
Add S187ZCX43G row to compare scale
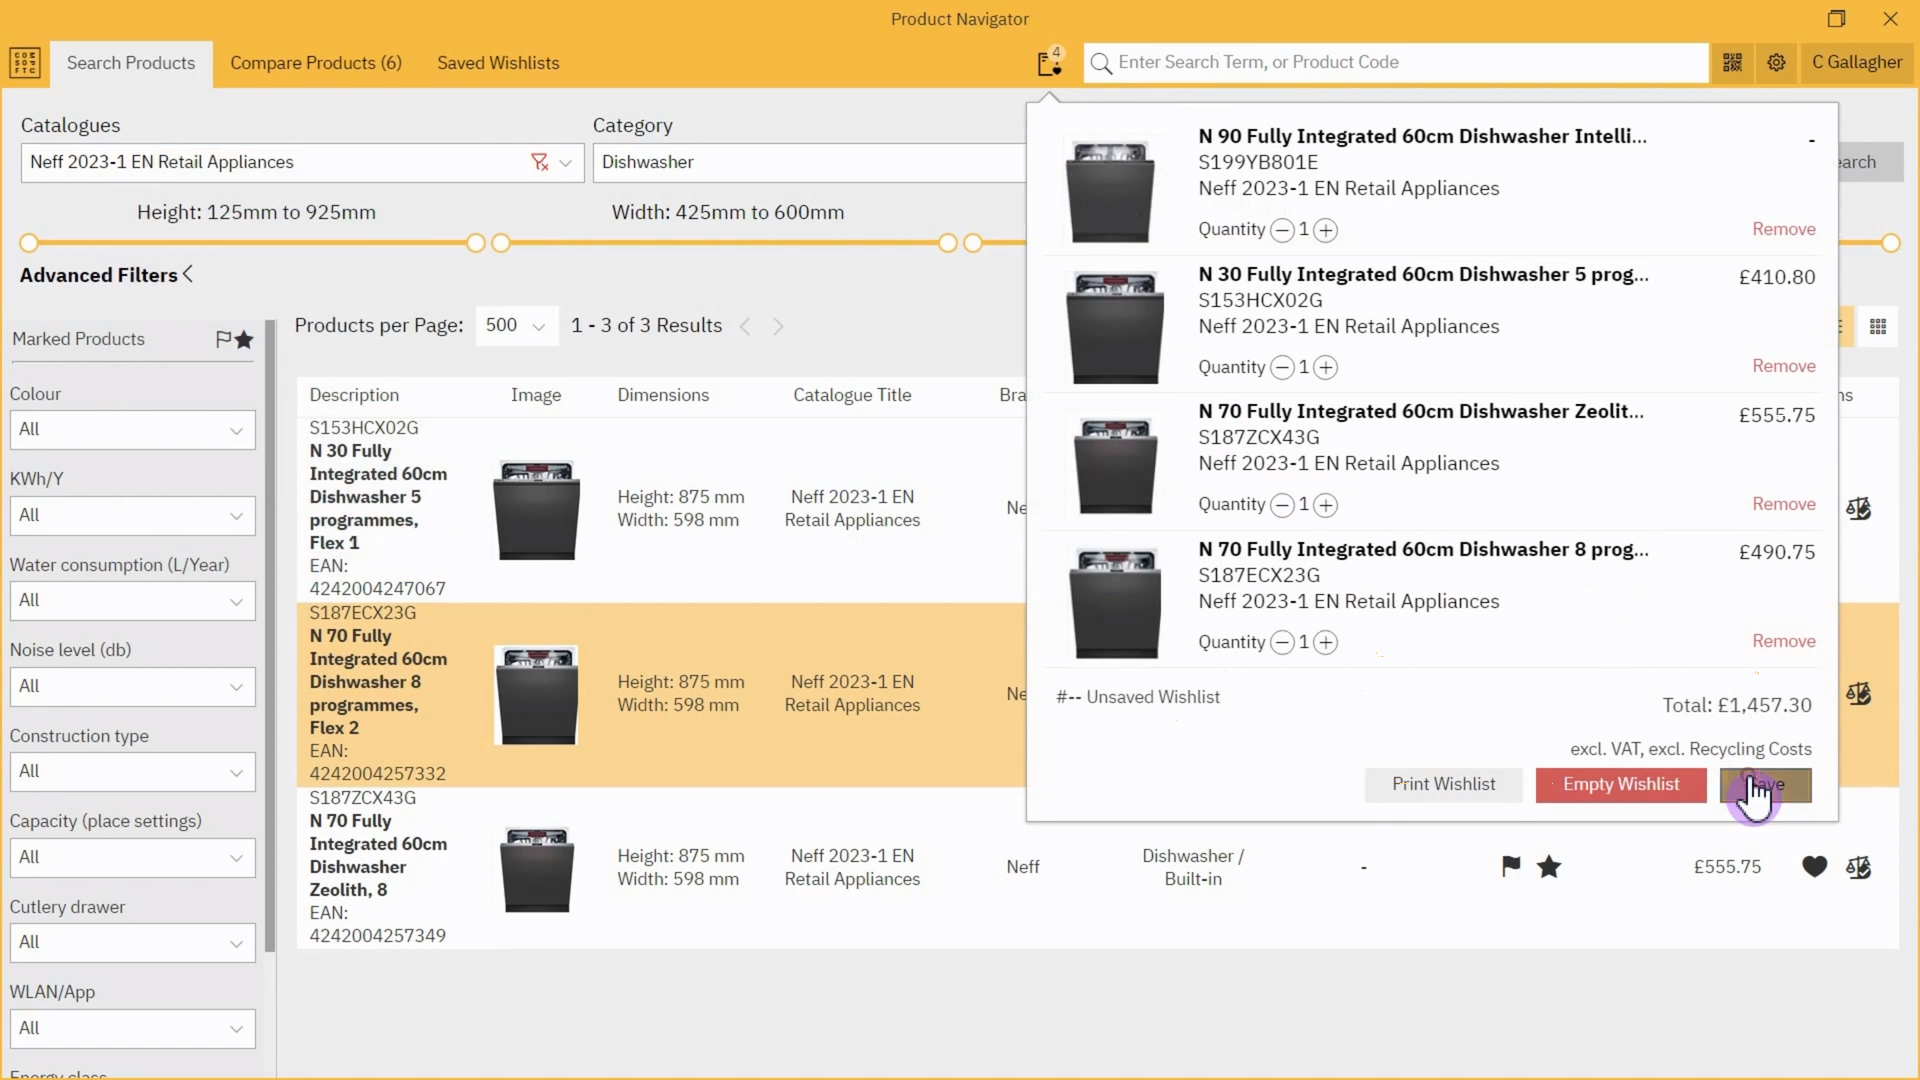click(x=1858, y=867)
